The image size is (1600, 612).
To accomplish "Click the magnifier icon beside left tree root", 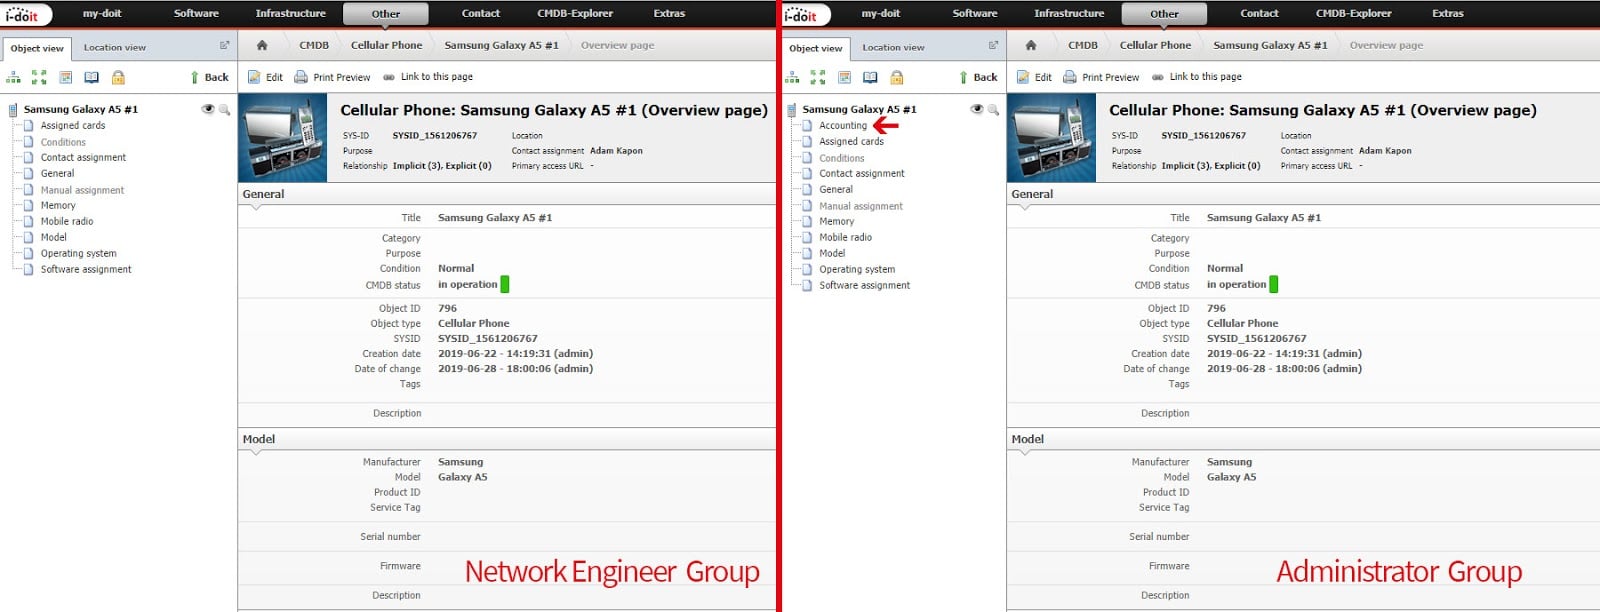I will [x=225, y=110].
